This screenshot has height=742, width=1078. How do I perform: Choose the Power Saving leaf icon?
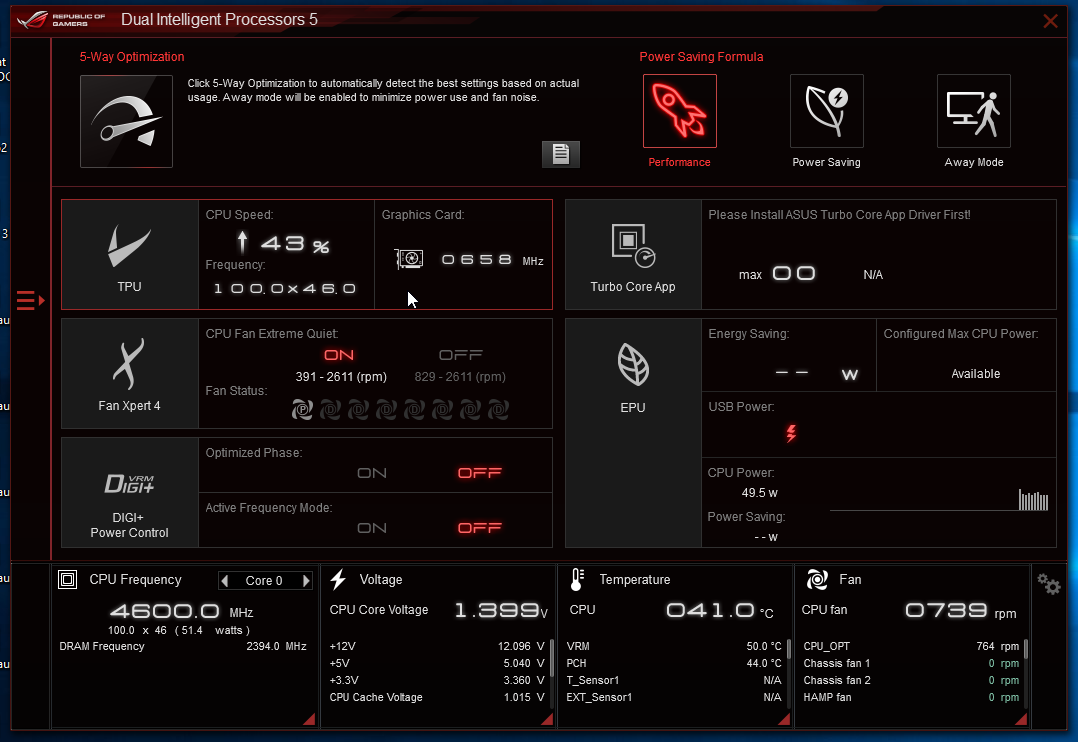pyautogui.click(x=826, y=111)
